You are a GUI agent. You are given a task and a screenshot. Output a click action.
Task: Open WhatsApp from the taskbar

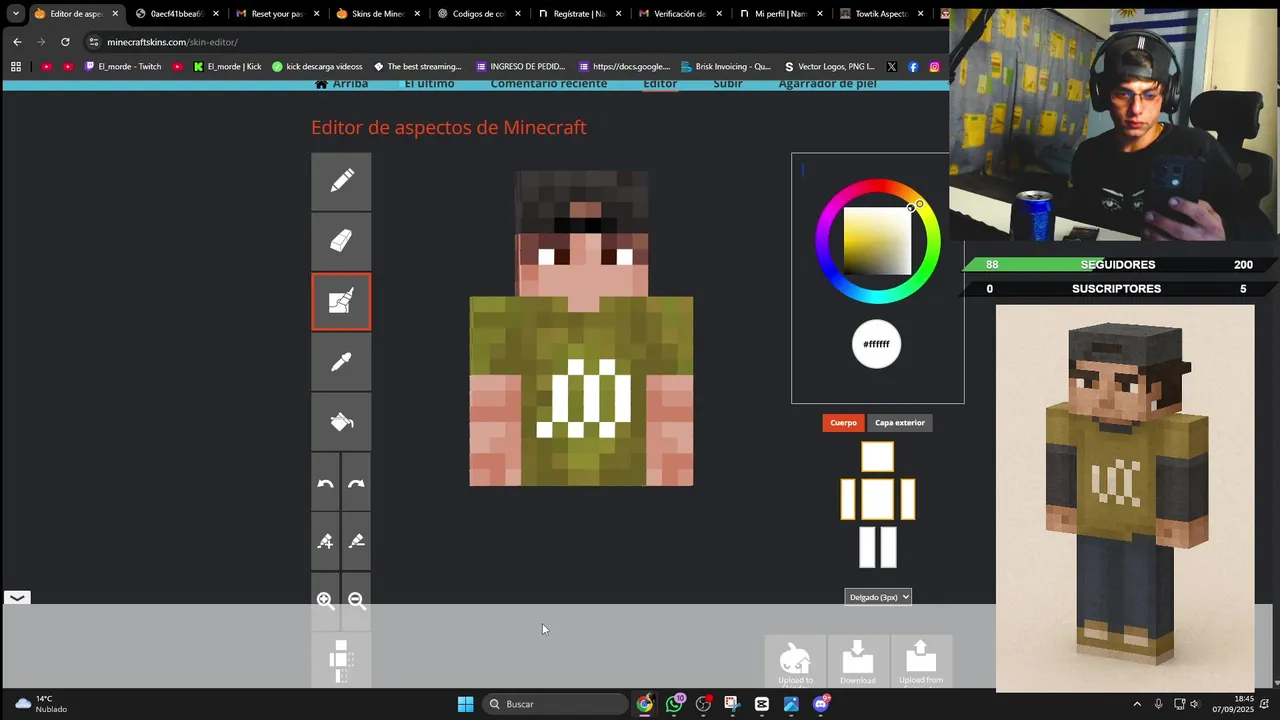pos(675,704)
